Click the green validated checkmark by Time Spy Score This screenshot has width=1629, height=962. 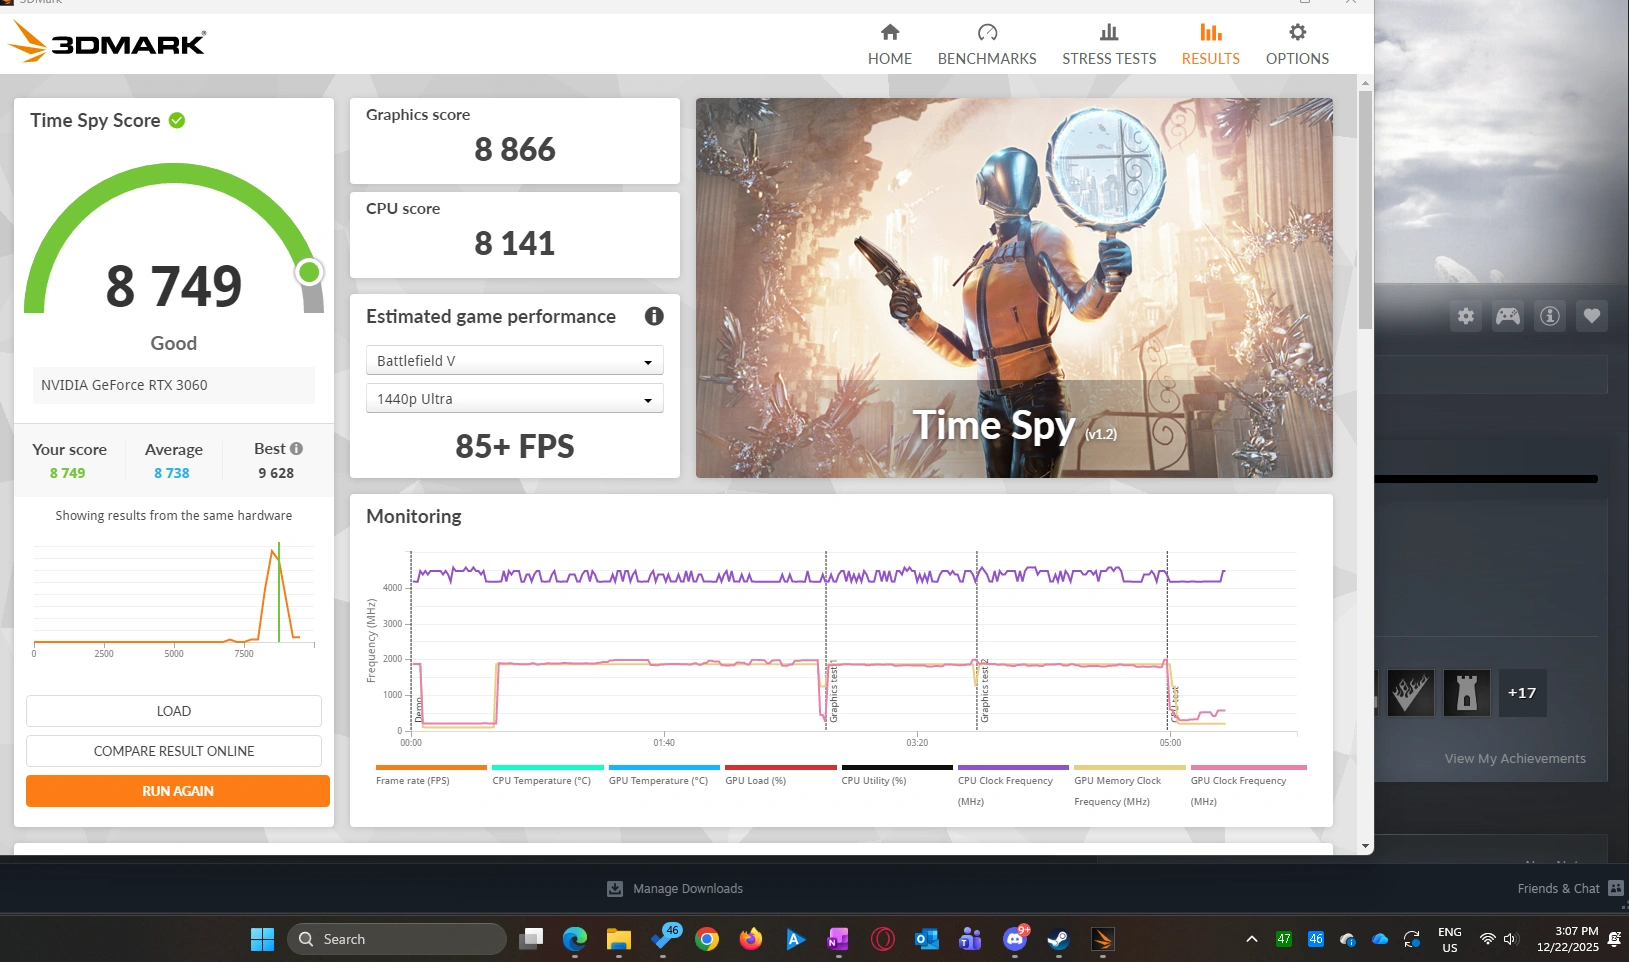pos(177,121)
